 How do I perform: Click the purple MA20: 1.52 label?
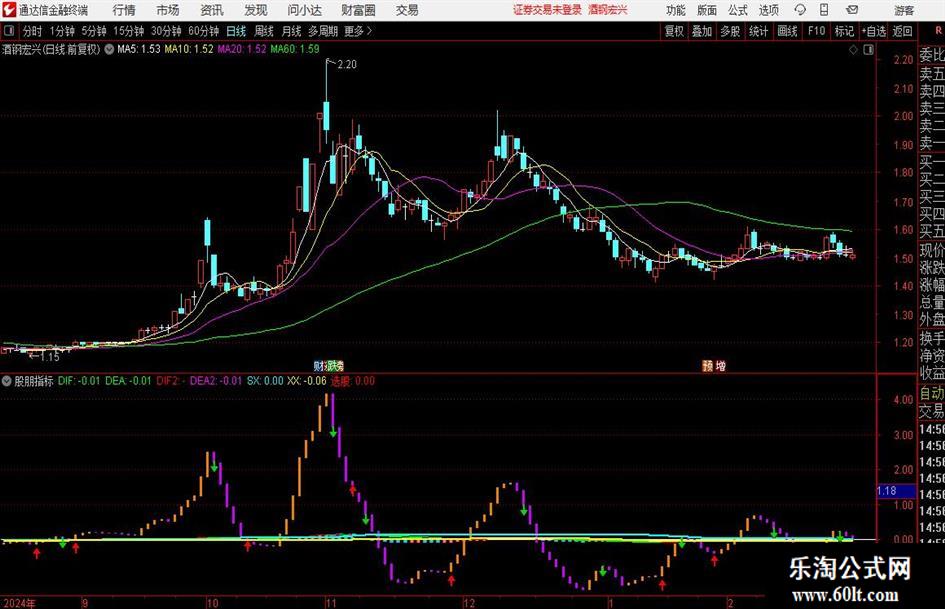[242, 49]
